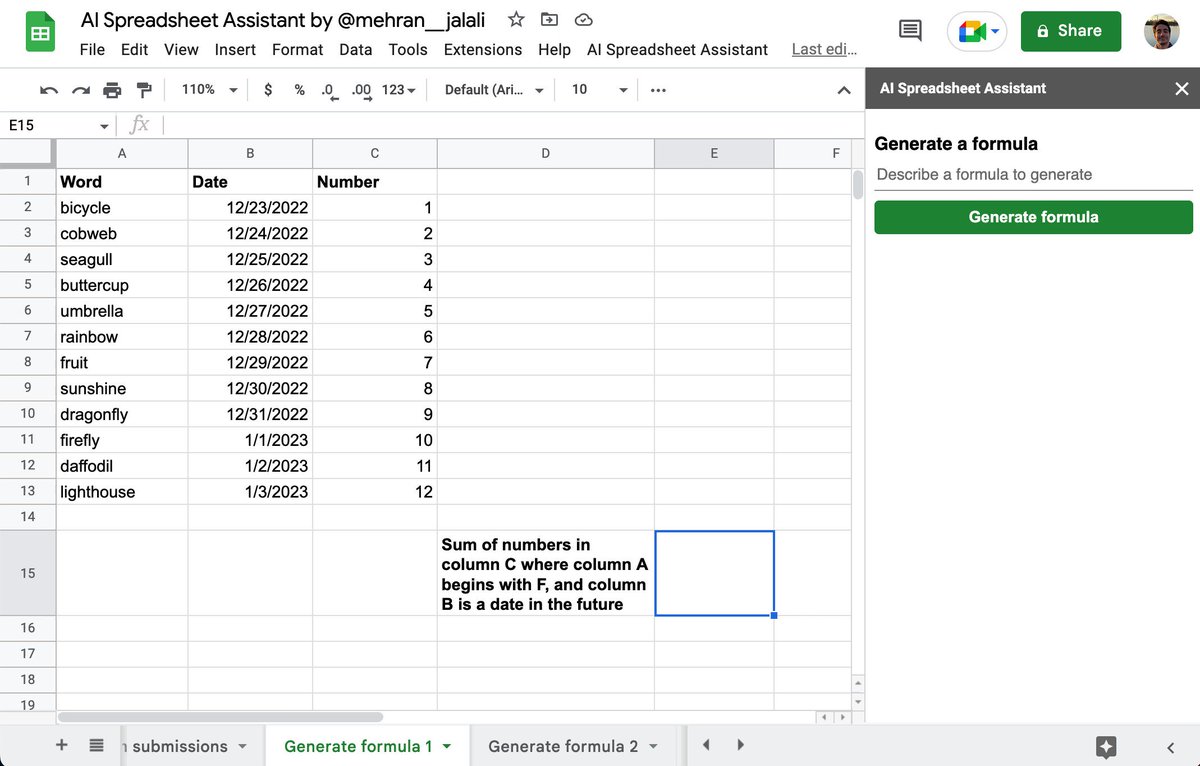Screen dimensions: 1200x766
Task: Click the horizontal scrollbar of the sheet
Action: click(x=220, y=716)
